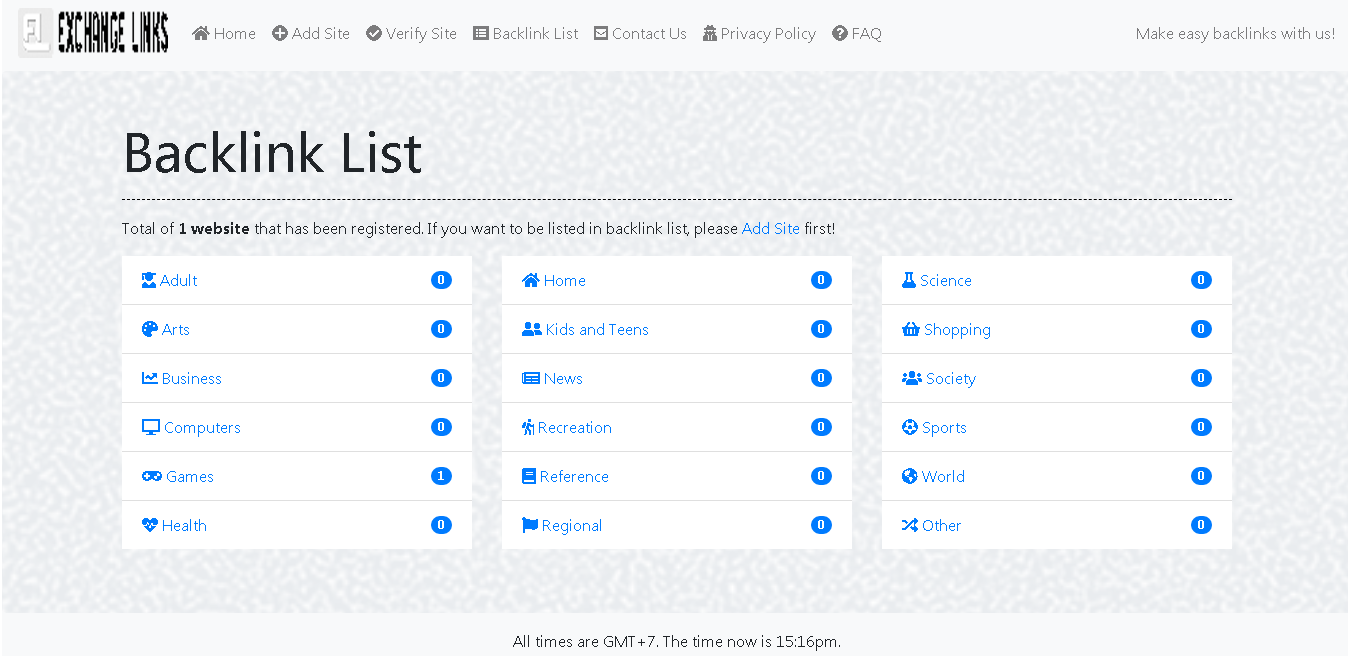Click the Games count badge showing 1
This screenshot has width=1348, height=656.
click(441, 476)
